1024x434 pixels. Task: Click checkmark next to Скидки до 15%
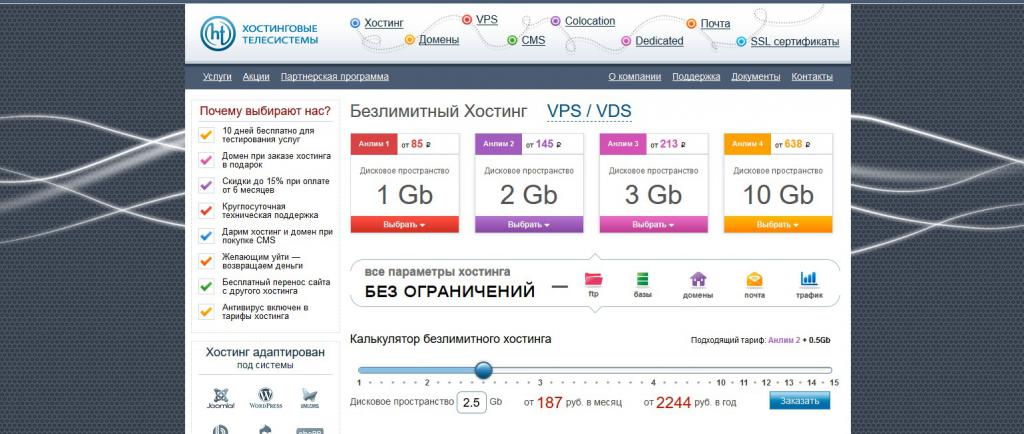(x=206, y=185)
